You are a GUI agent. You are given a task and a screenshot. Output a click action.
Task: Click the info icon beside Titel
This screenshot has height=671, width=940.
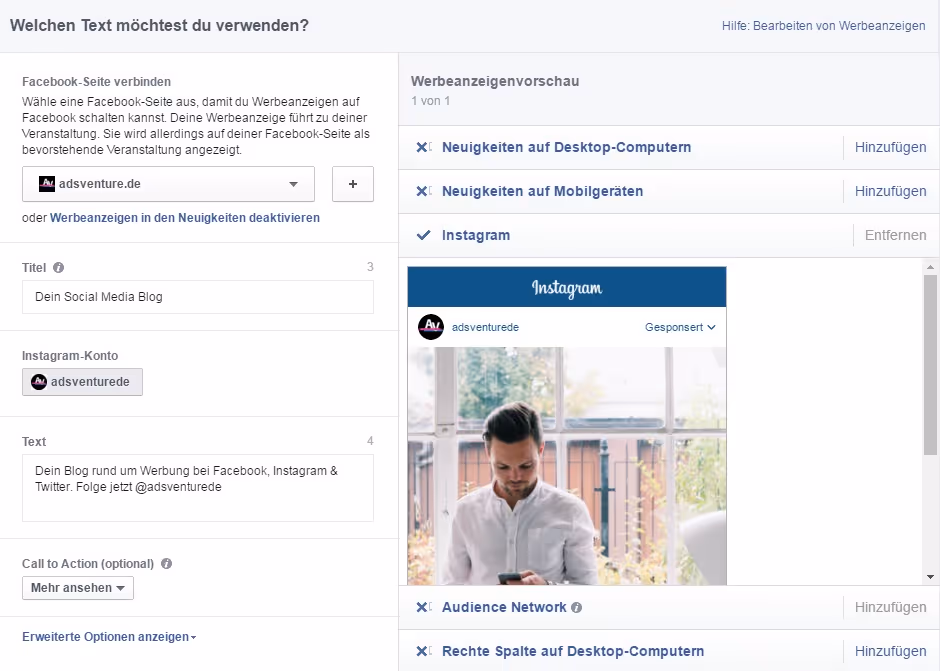(x=58, y=267)
